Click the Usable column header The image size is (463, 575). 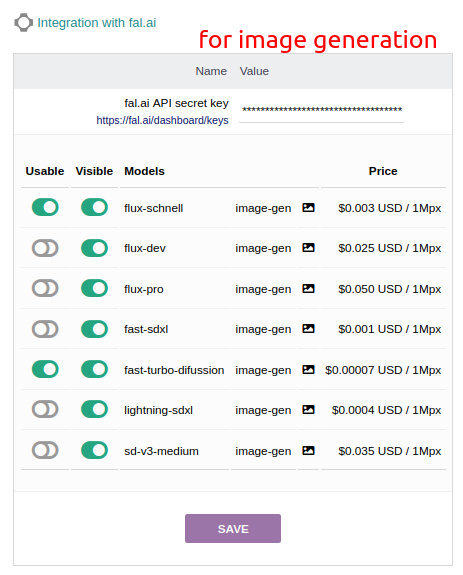(45, 171)
